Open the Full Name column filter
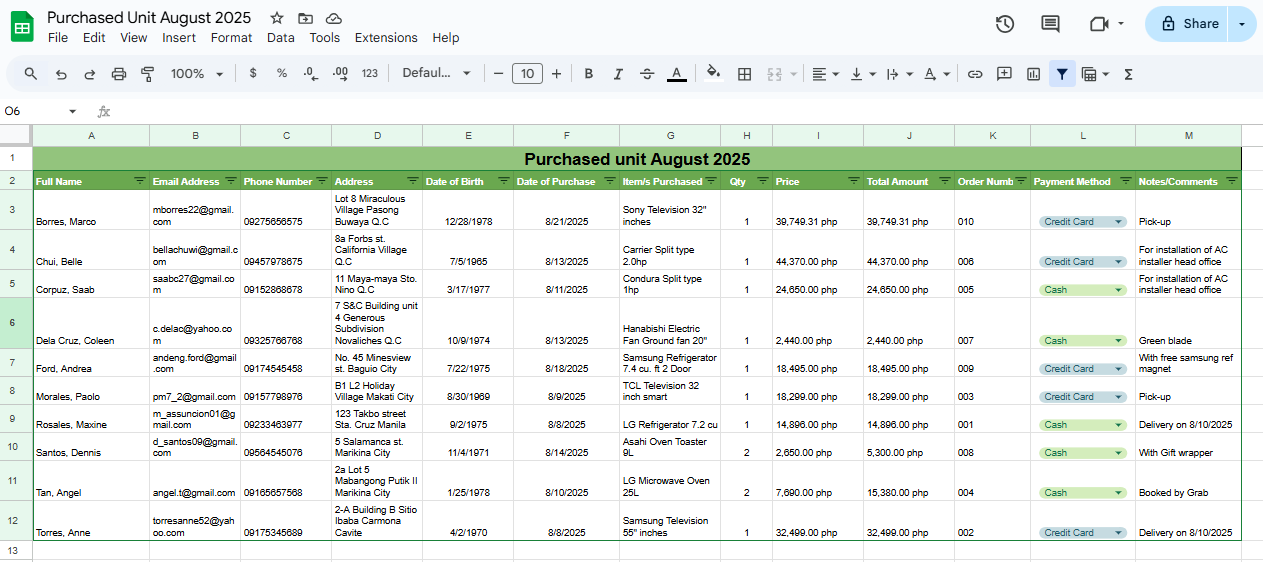This screenshot has height=562, width=1263. [x=139, y=181]
